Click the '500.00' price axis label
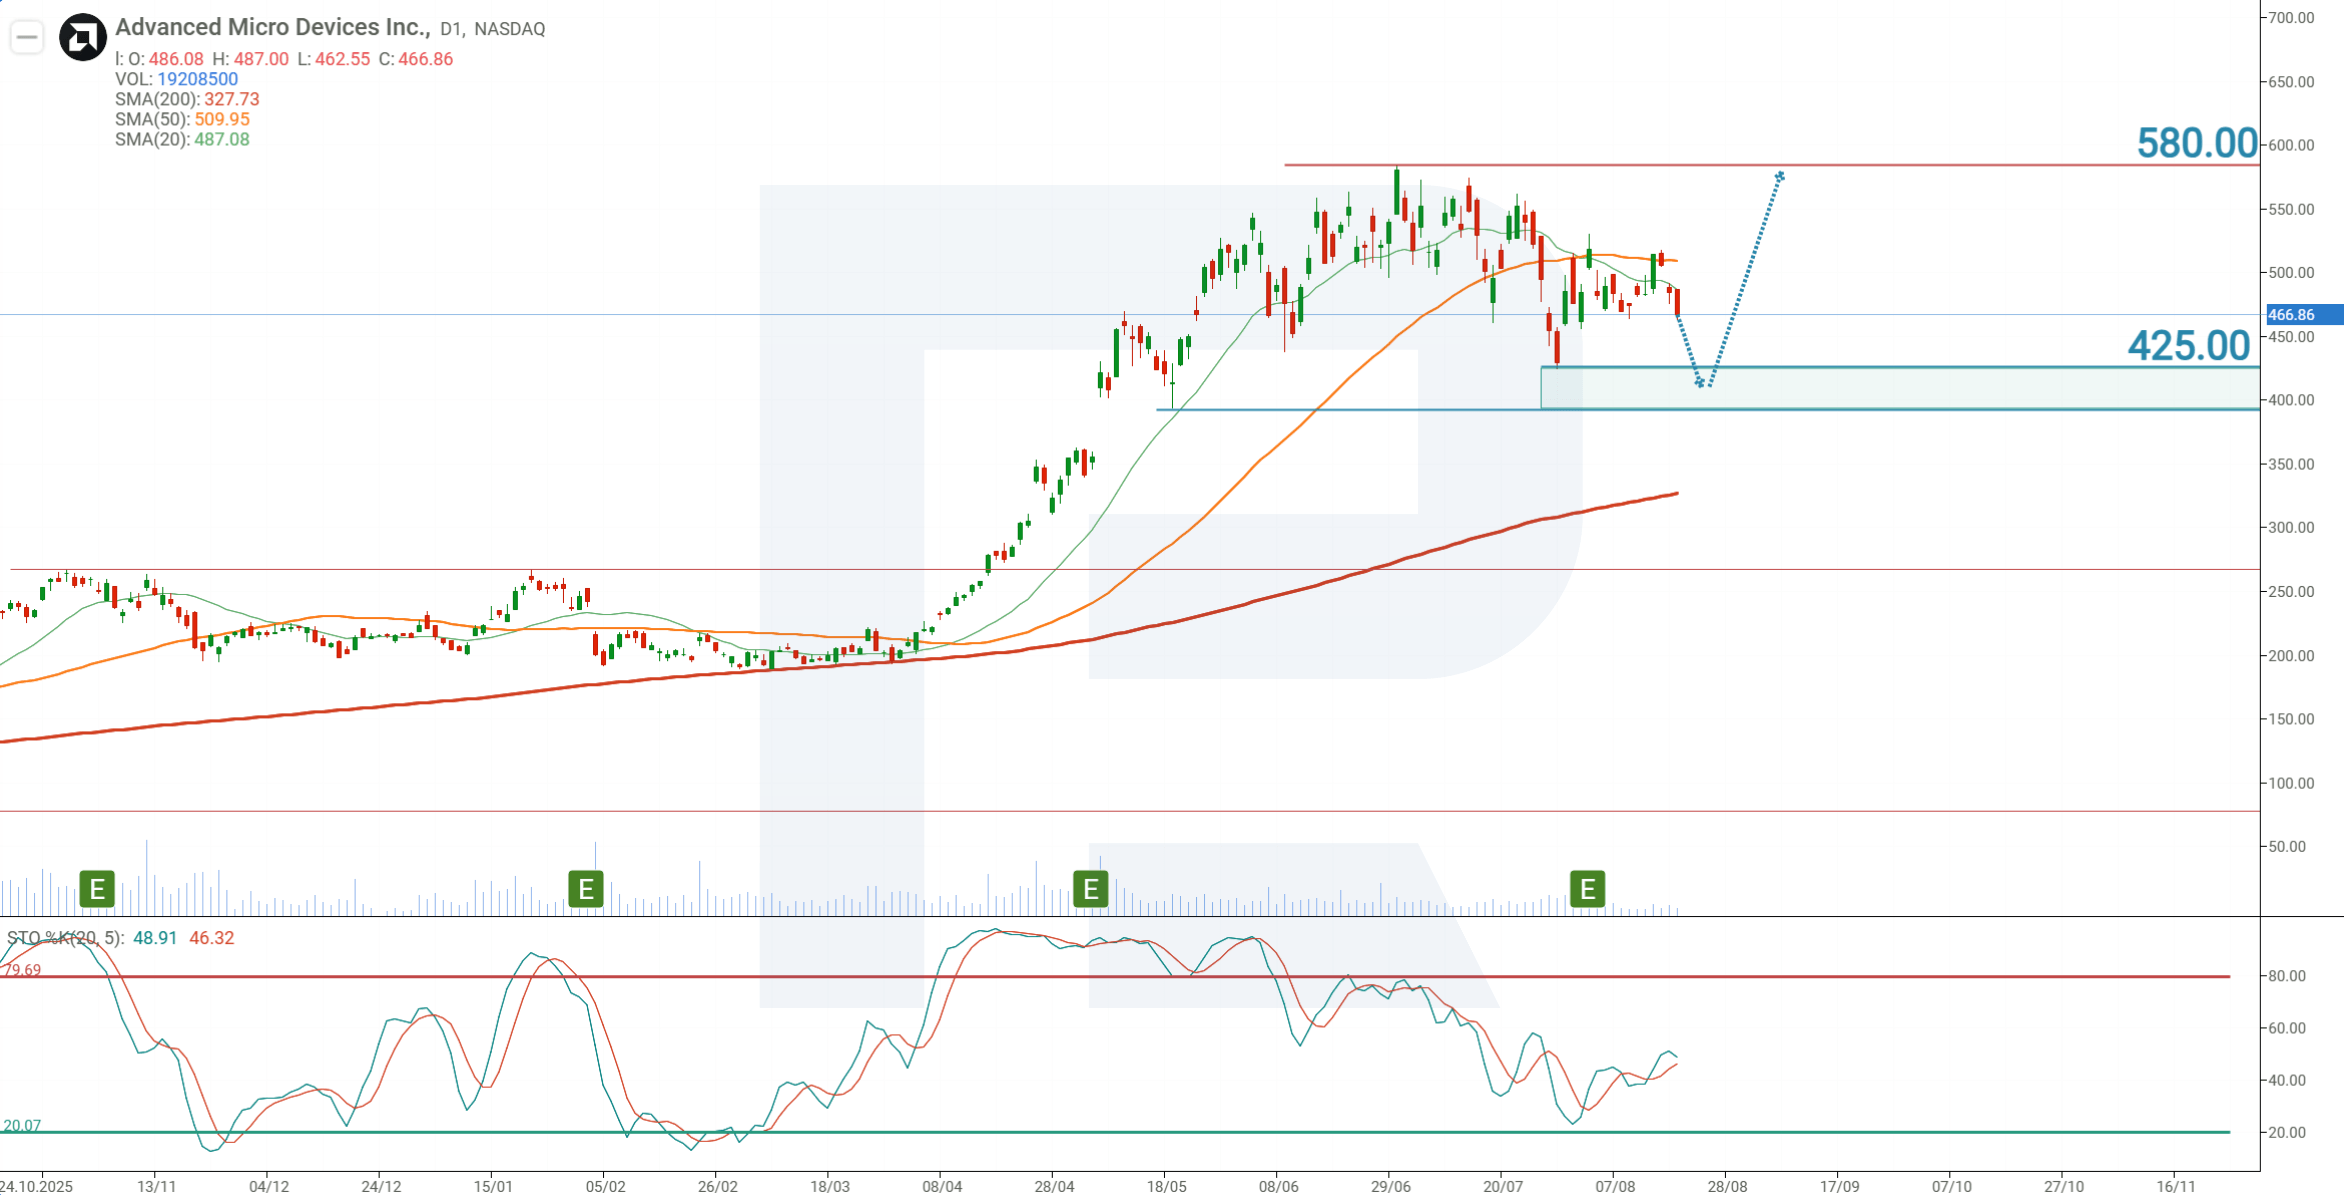Viewport: 2344px width, 1195px height. (2292, 273)
